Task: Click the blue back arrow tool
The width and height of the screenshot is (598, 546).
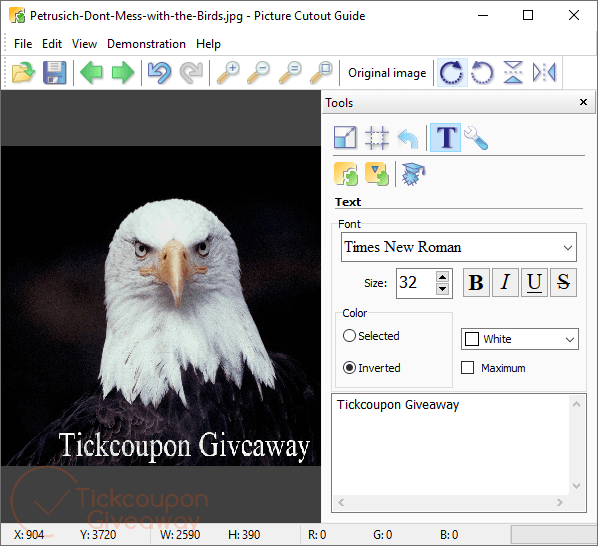Action: [408, 138]
